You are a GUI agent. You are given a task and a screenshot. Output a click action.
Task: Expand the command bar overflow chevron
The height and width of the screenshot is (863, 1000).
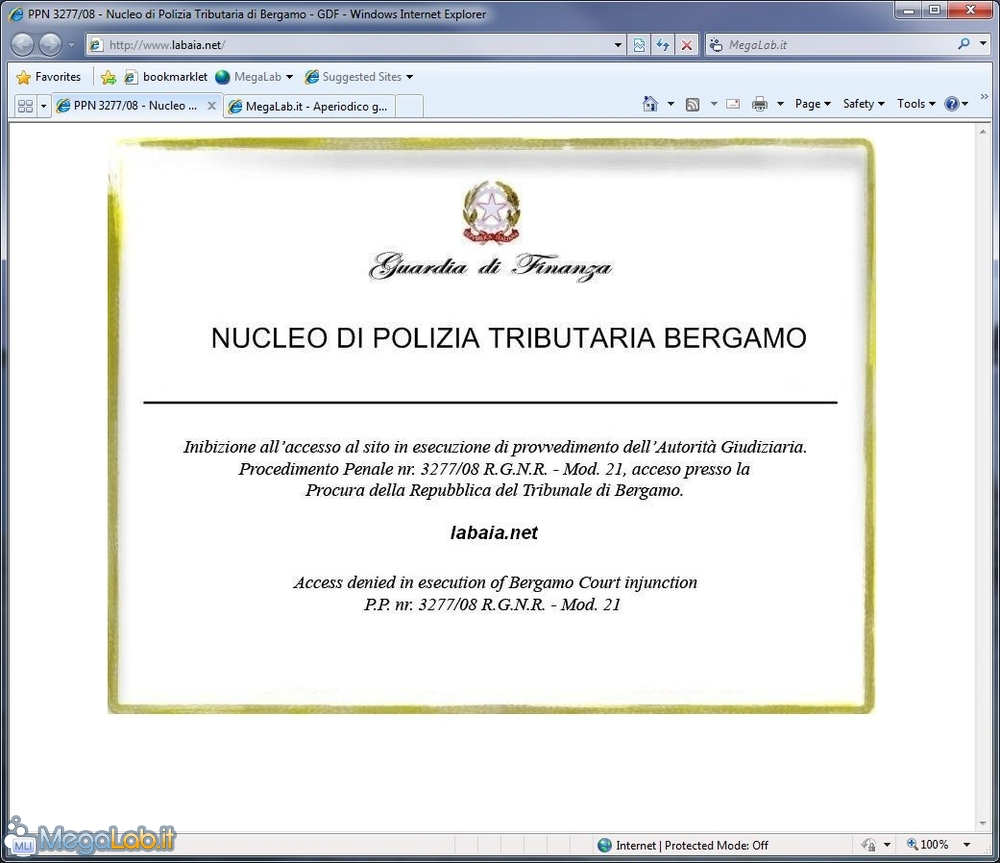pos(984,97)
